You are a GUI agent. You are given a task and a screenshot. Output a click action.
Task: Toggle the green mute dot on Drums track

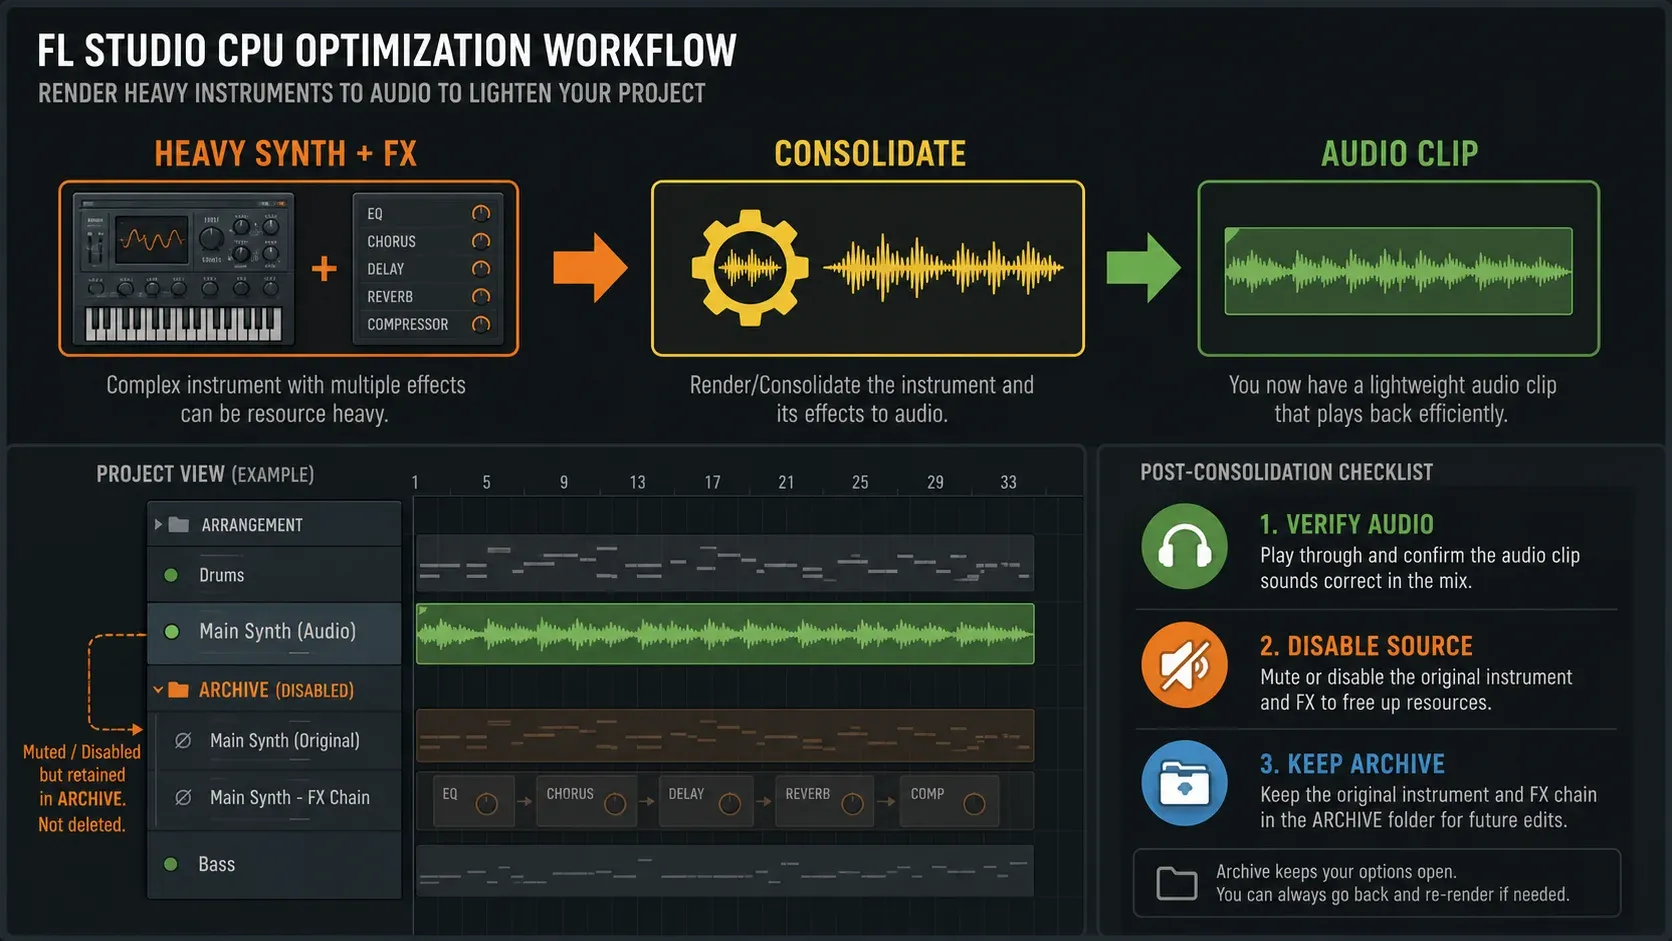(171, 575)
